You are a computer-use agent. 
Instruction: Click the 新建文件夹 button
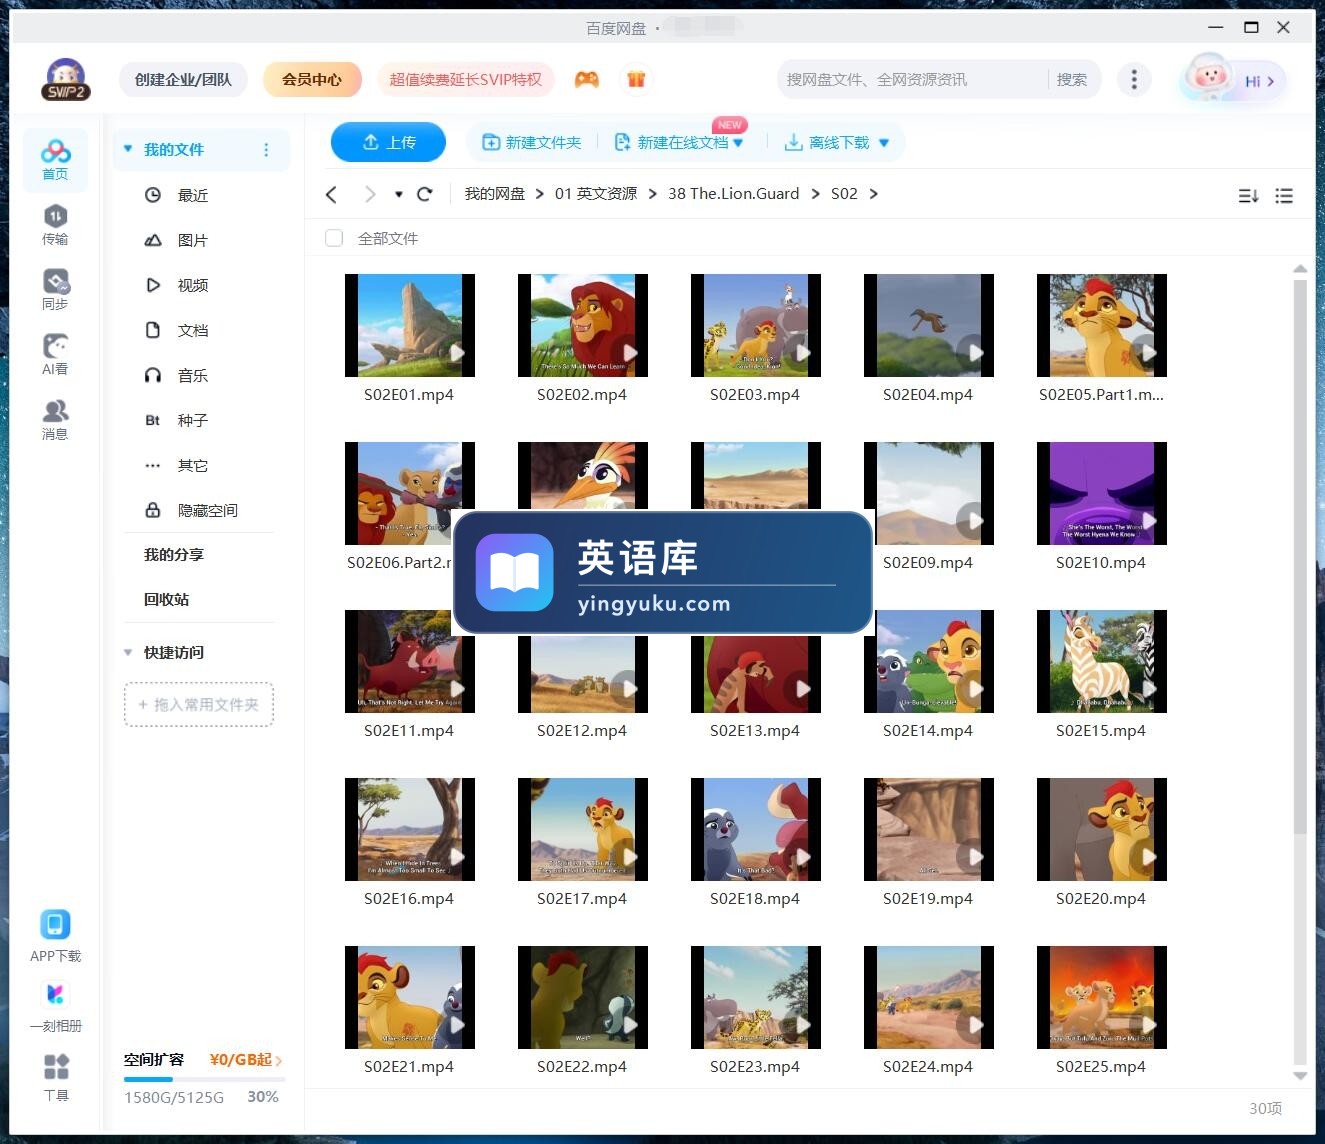(532, 142)
